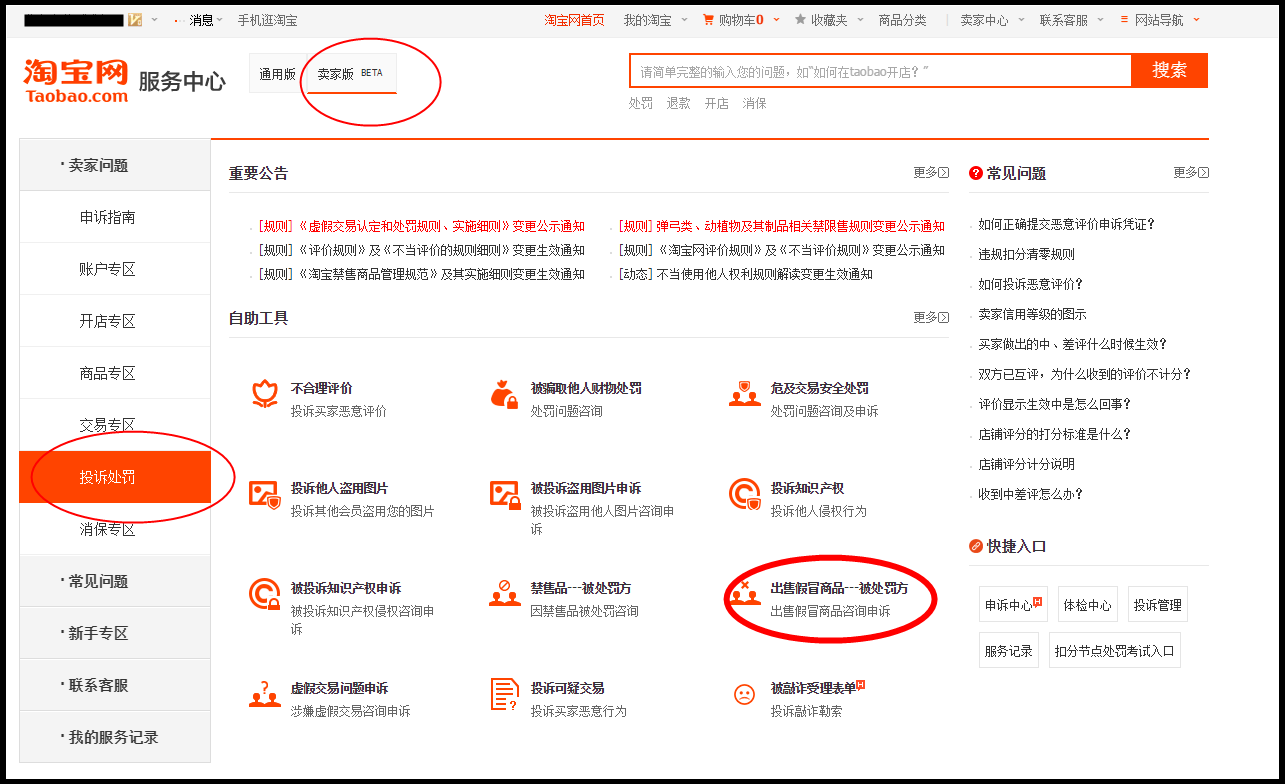Open the 网站导航 dropdown arrow
The image size is (1285, 784).
(1196, 20)
